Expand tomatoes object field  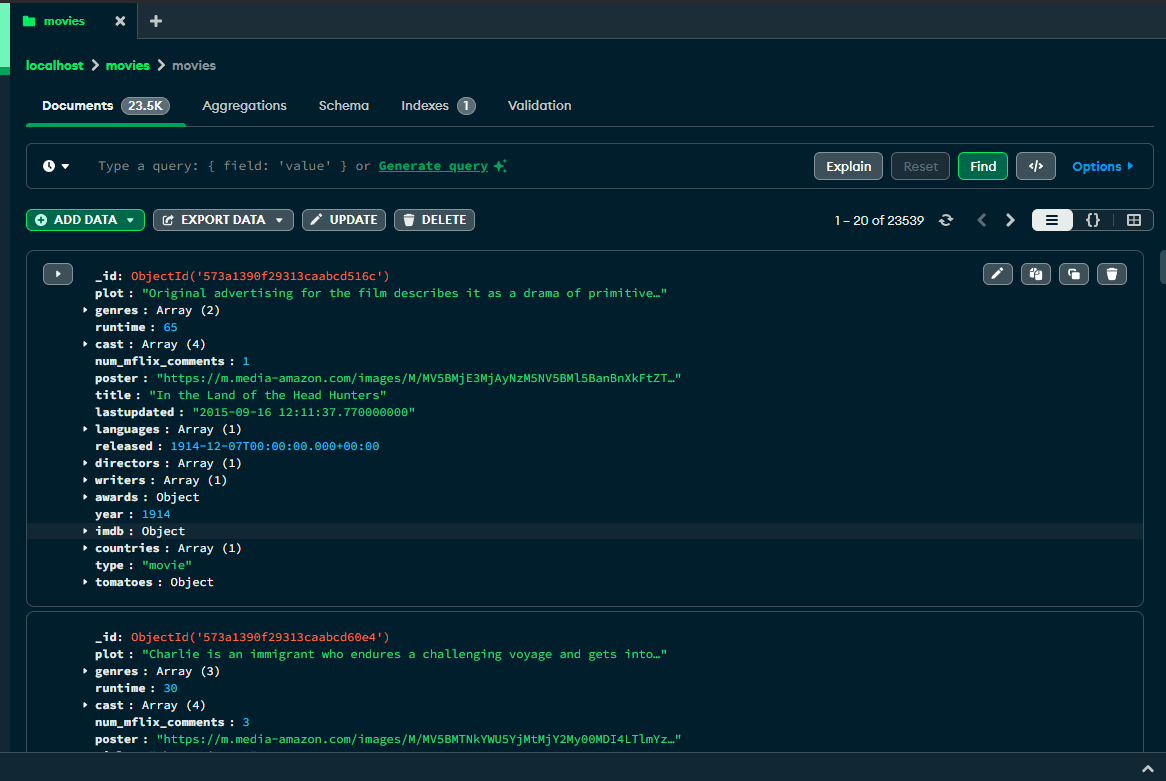tap(85, 582)
